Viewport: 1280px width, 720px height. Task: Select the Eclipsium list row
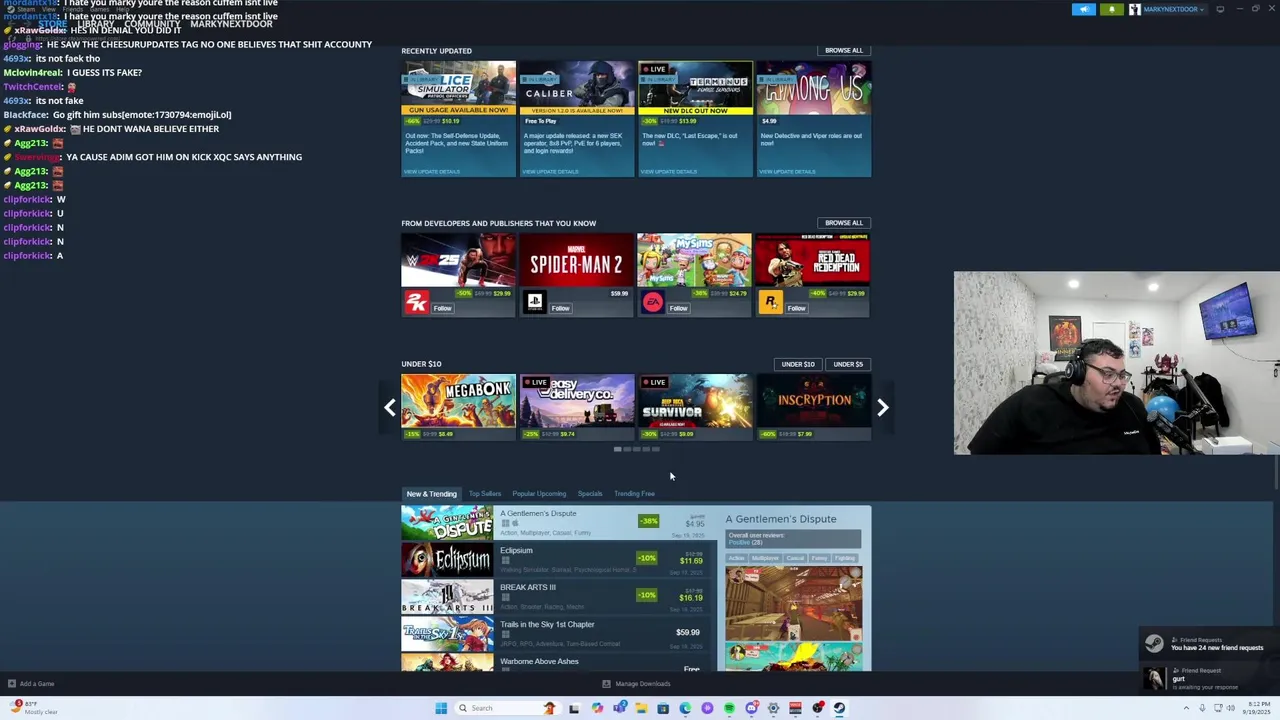[555, 560]
